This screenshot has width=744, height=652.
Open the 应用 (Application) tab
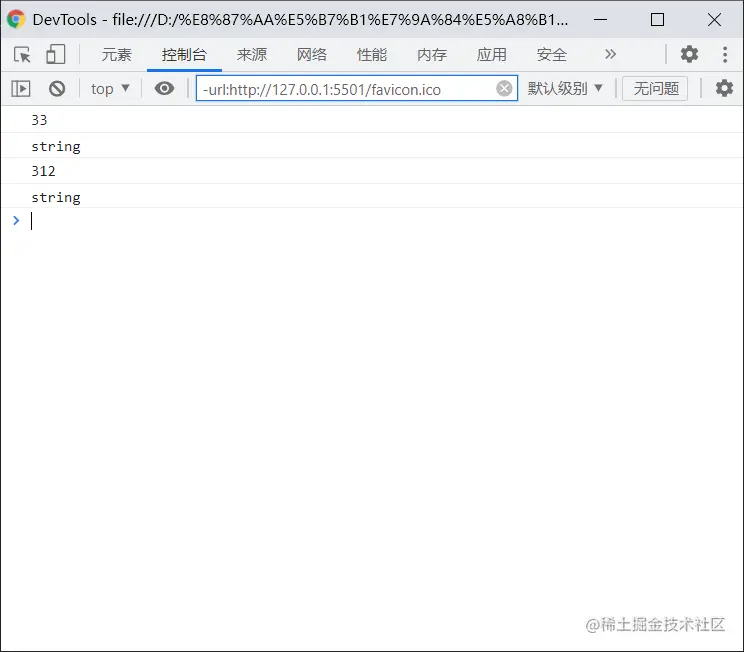click(492, 55)
